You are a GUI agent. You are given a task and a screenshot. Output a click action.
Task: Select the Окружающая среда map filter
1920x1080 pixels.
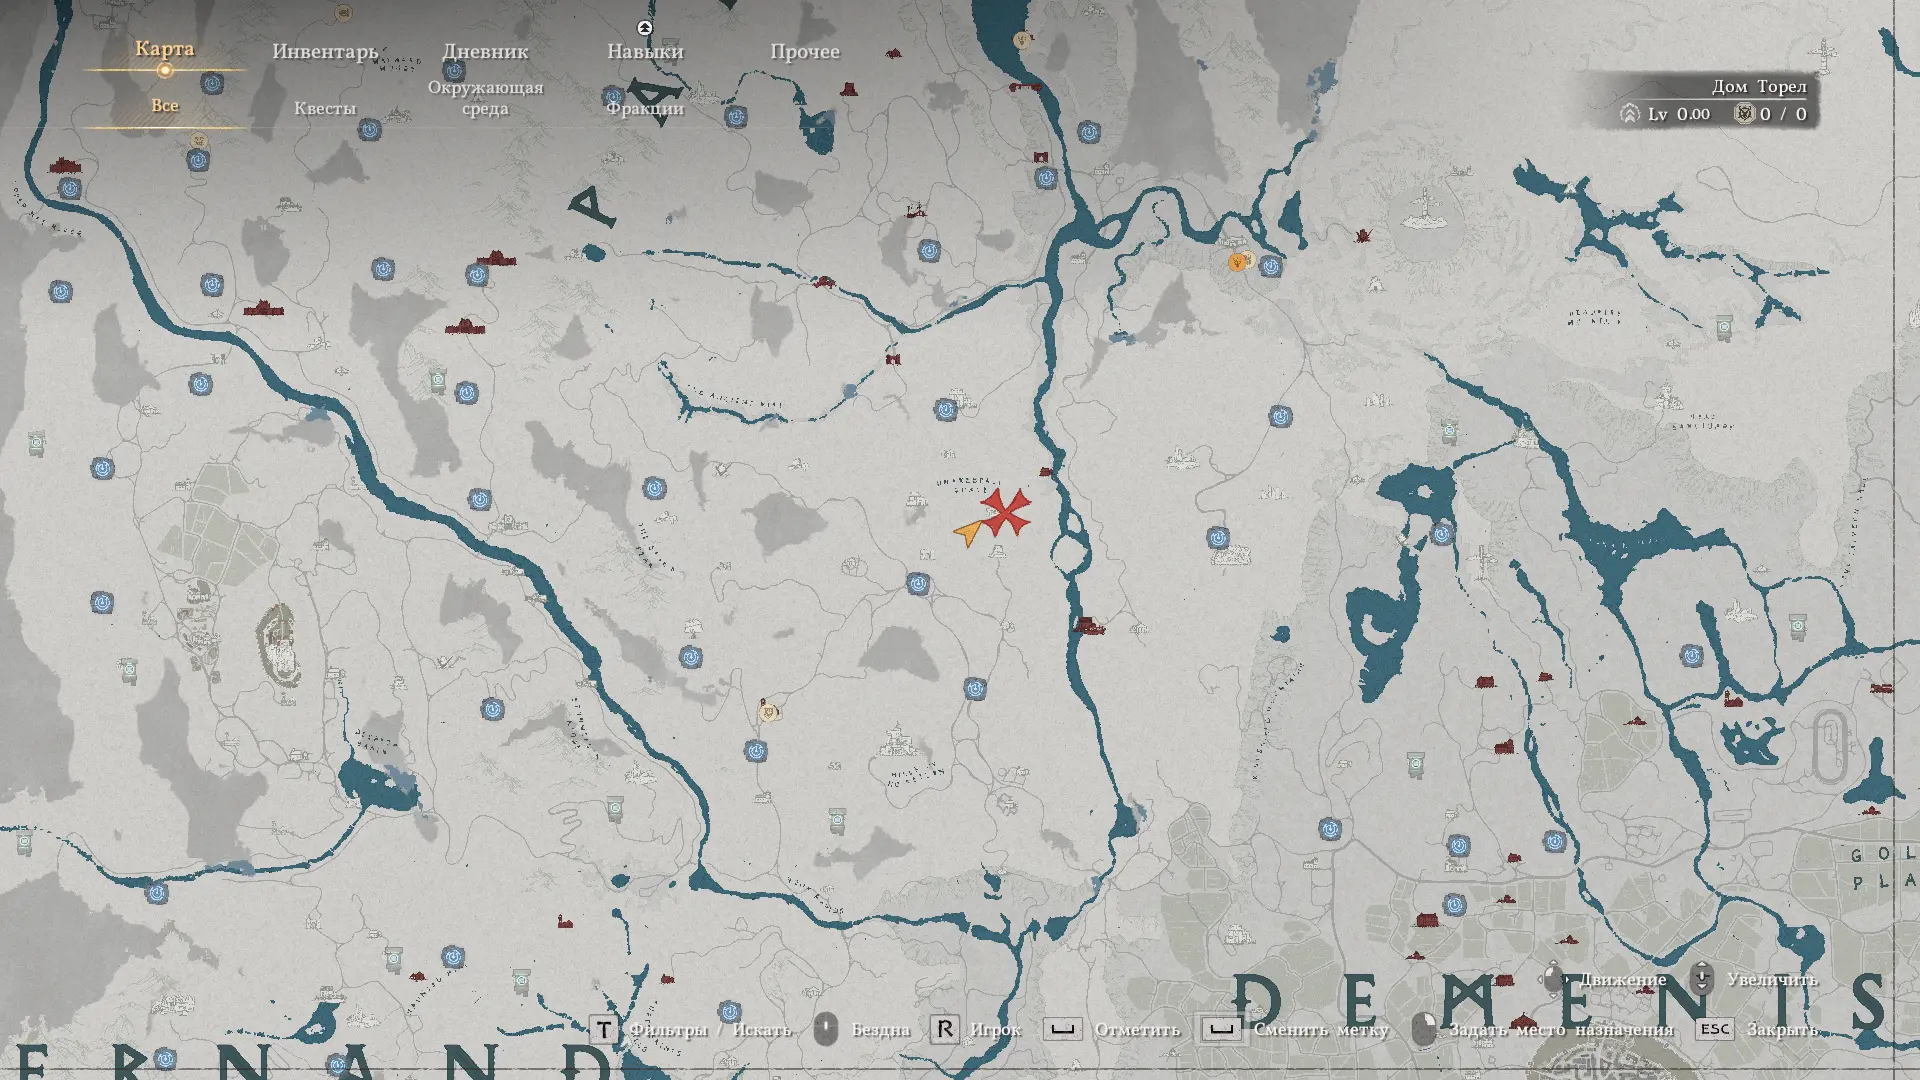[485, 98]
